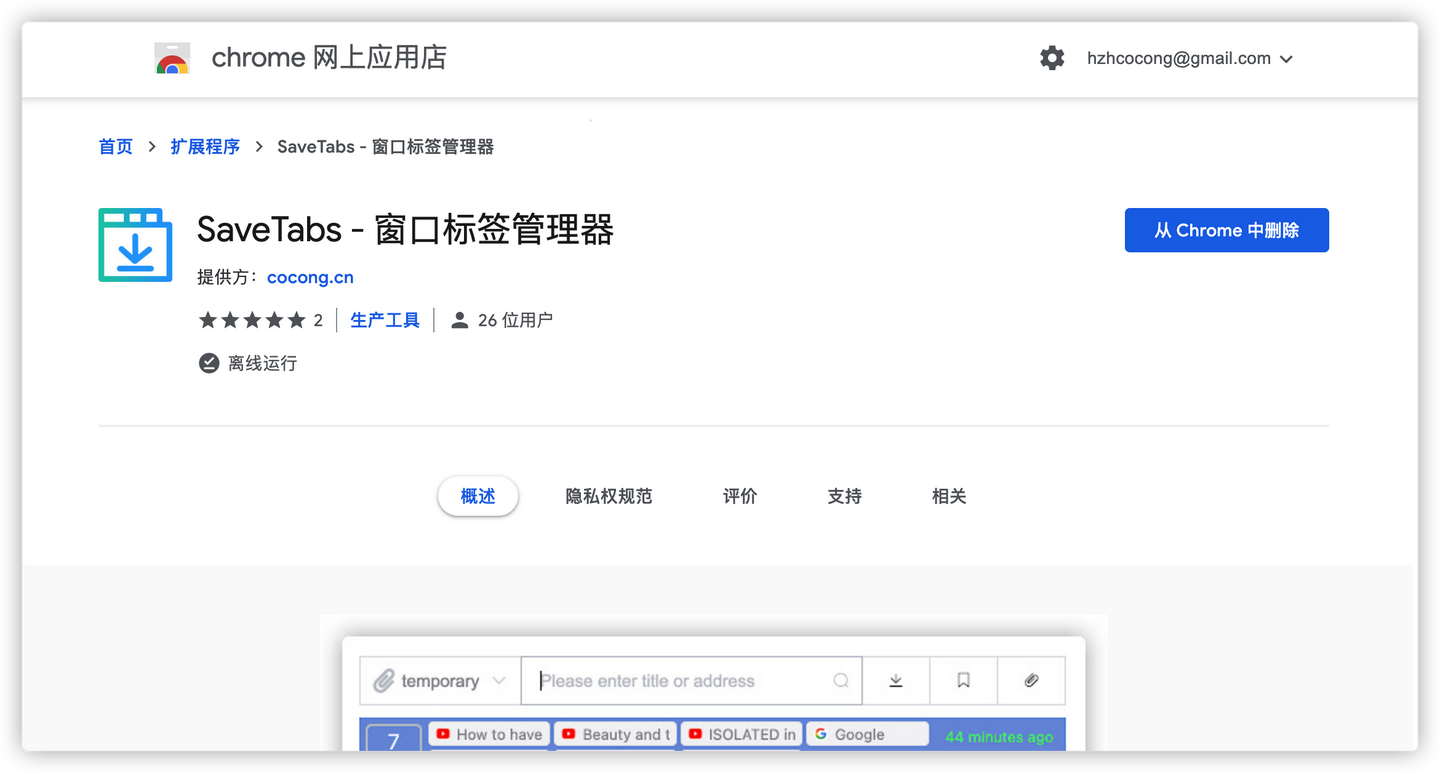This screenshot has width=1440, height=773.
Task: Click the 首页 breadcrumb link
Action: click(x=114, y=146)
